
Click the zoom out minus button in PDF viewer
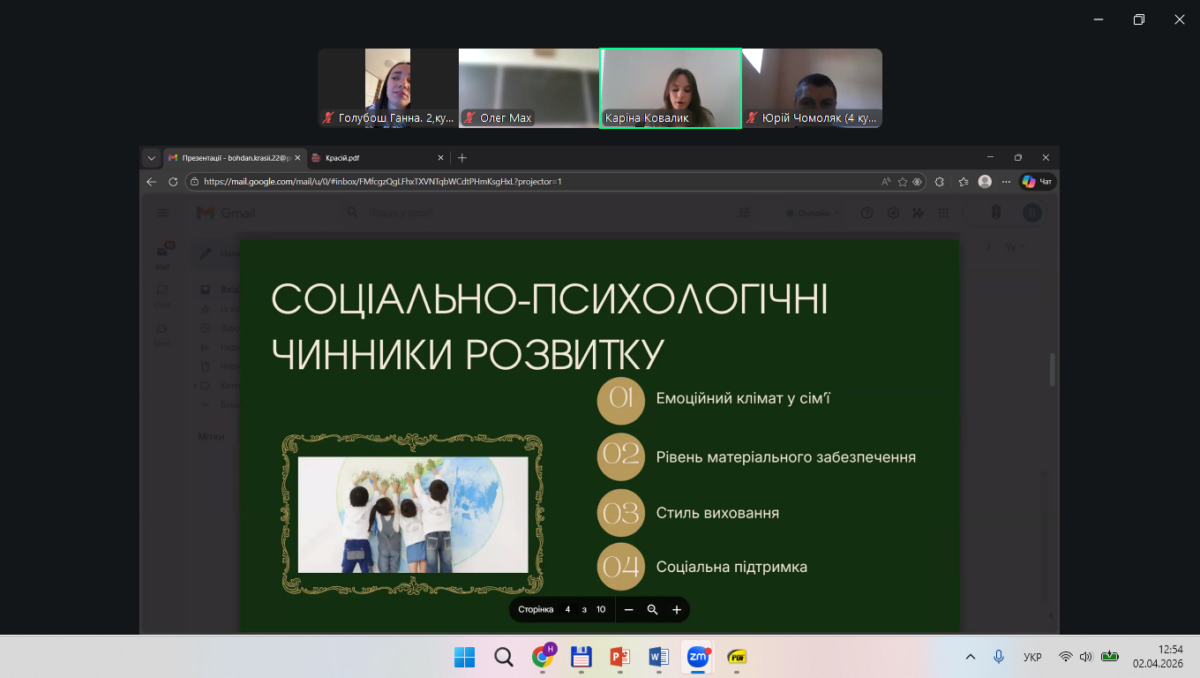click(x=629, y=609)
